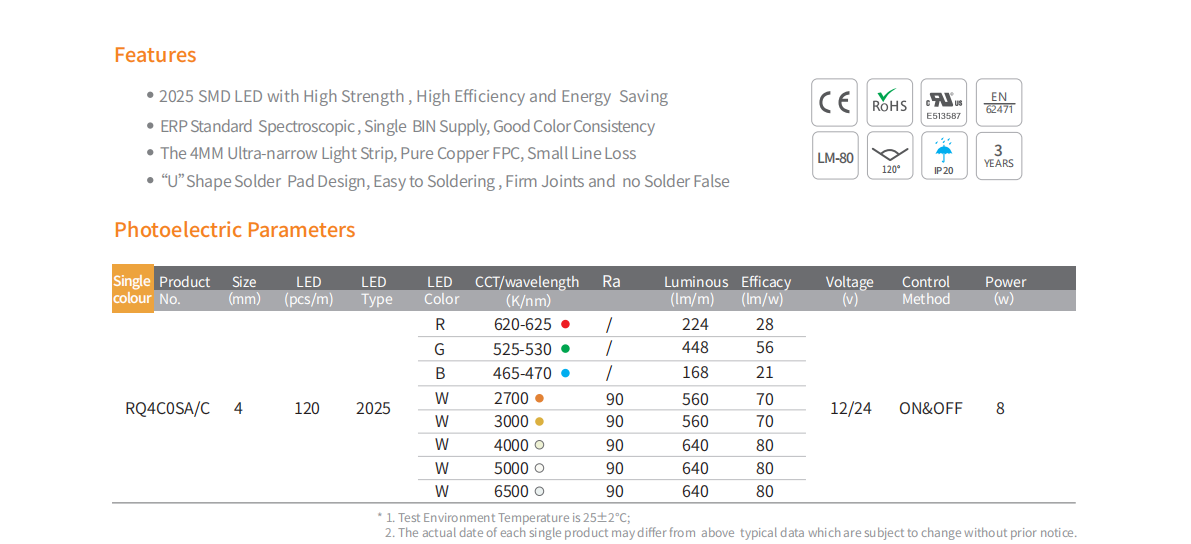The height and width of the screenshot is (544, 1191).
Task: Click the IP20 umbrella rating icon
Action: (943, 156)
